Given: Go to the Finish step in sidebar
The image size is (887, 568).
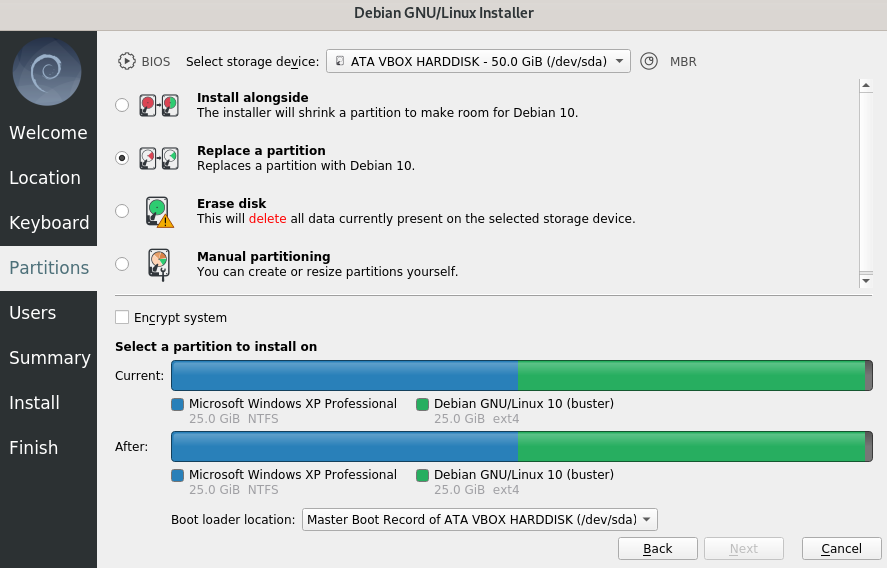Looking at the screenshot, I should click(48, 448).
